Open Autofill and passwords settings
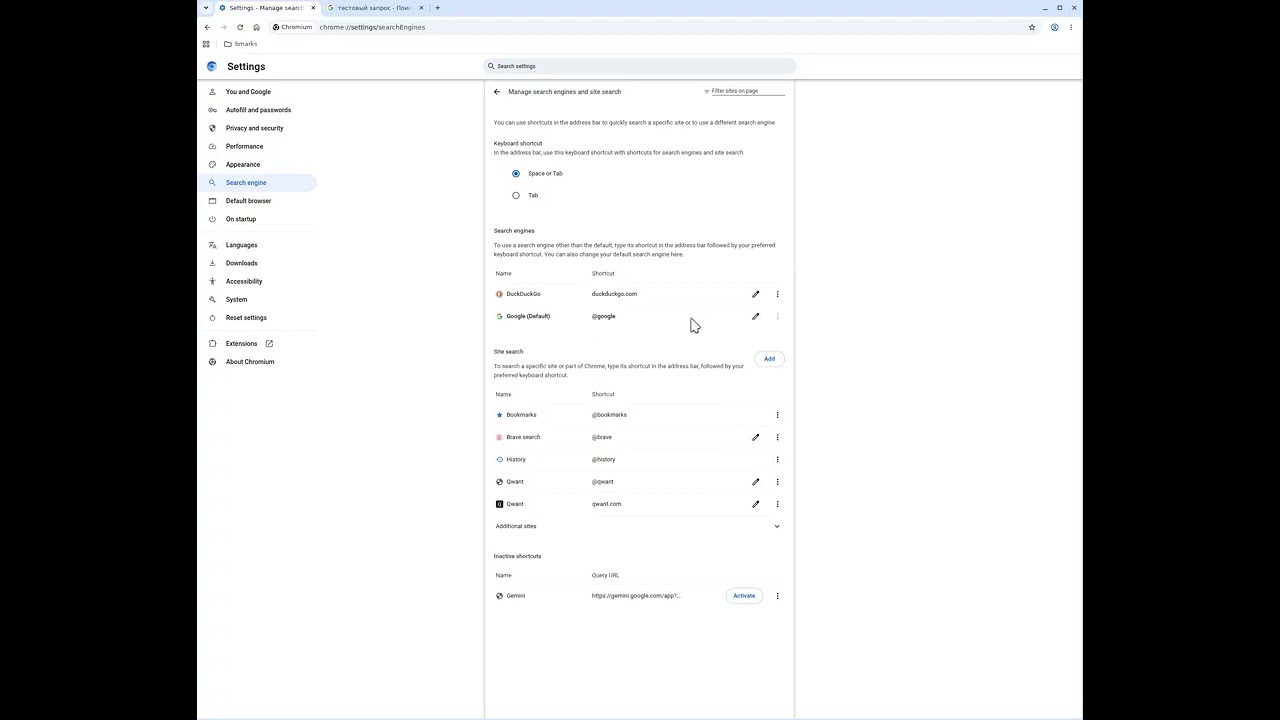 click(x=258, y=110)
